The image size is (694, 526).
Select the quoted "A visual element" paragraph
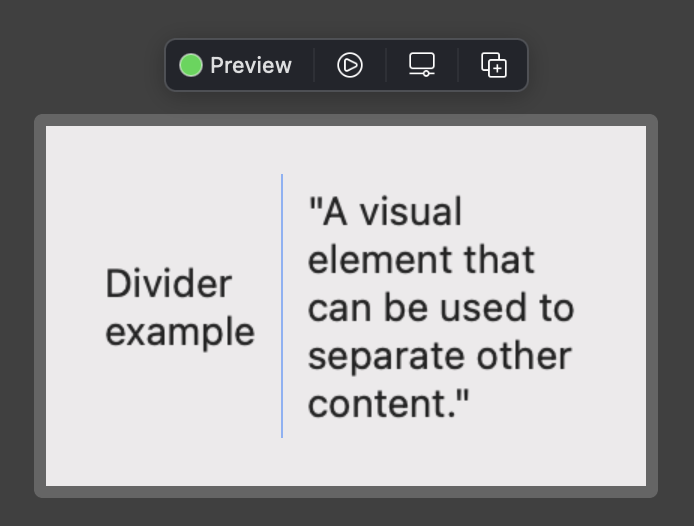point(441,307)
